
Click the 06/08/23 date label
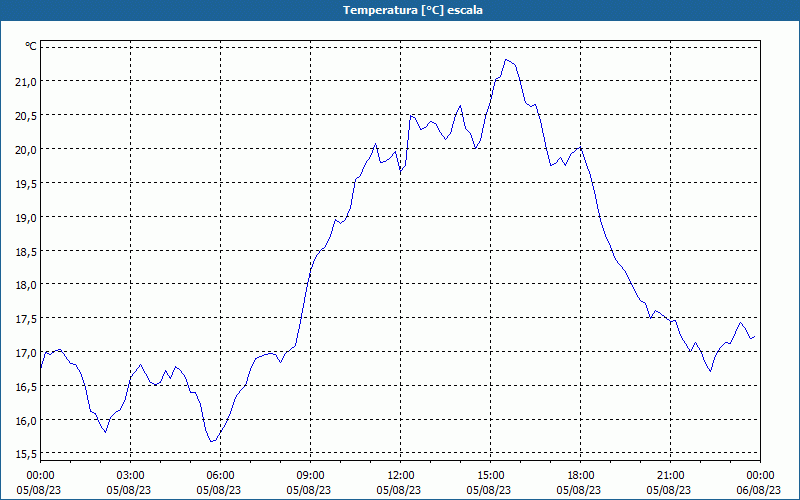coord(759,490)
